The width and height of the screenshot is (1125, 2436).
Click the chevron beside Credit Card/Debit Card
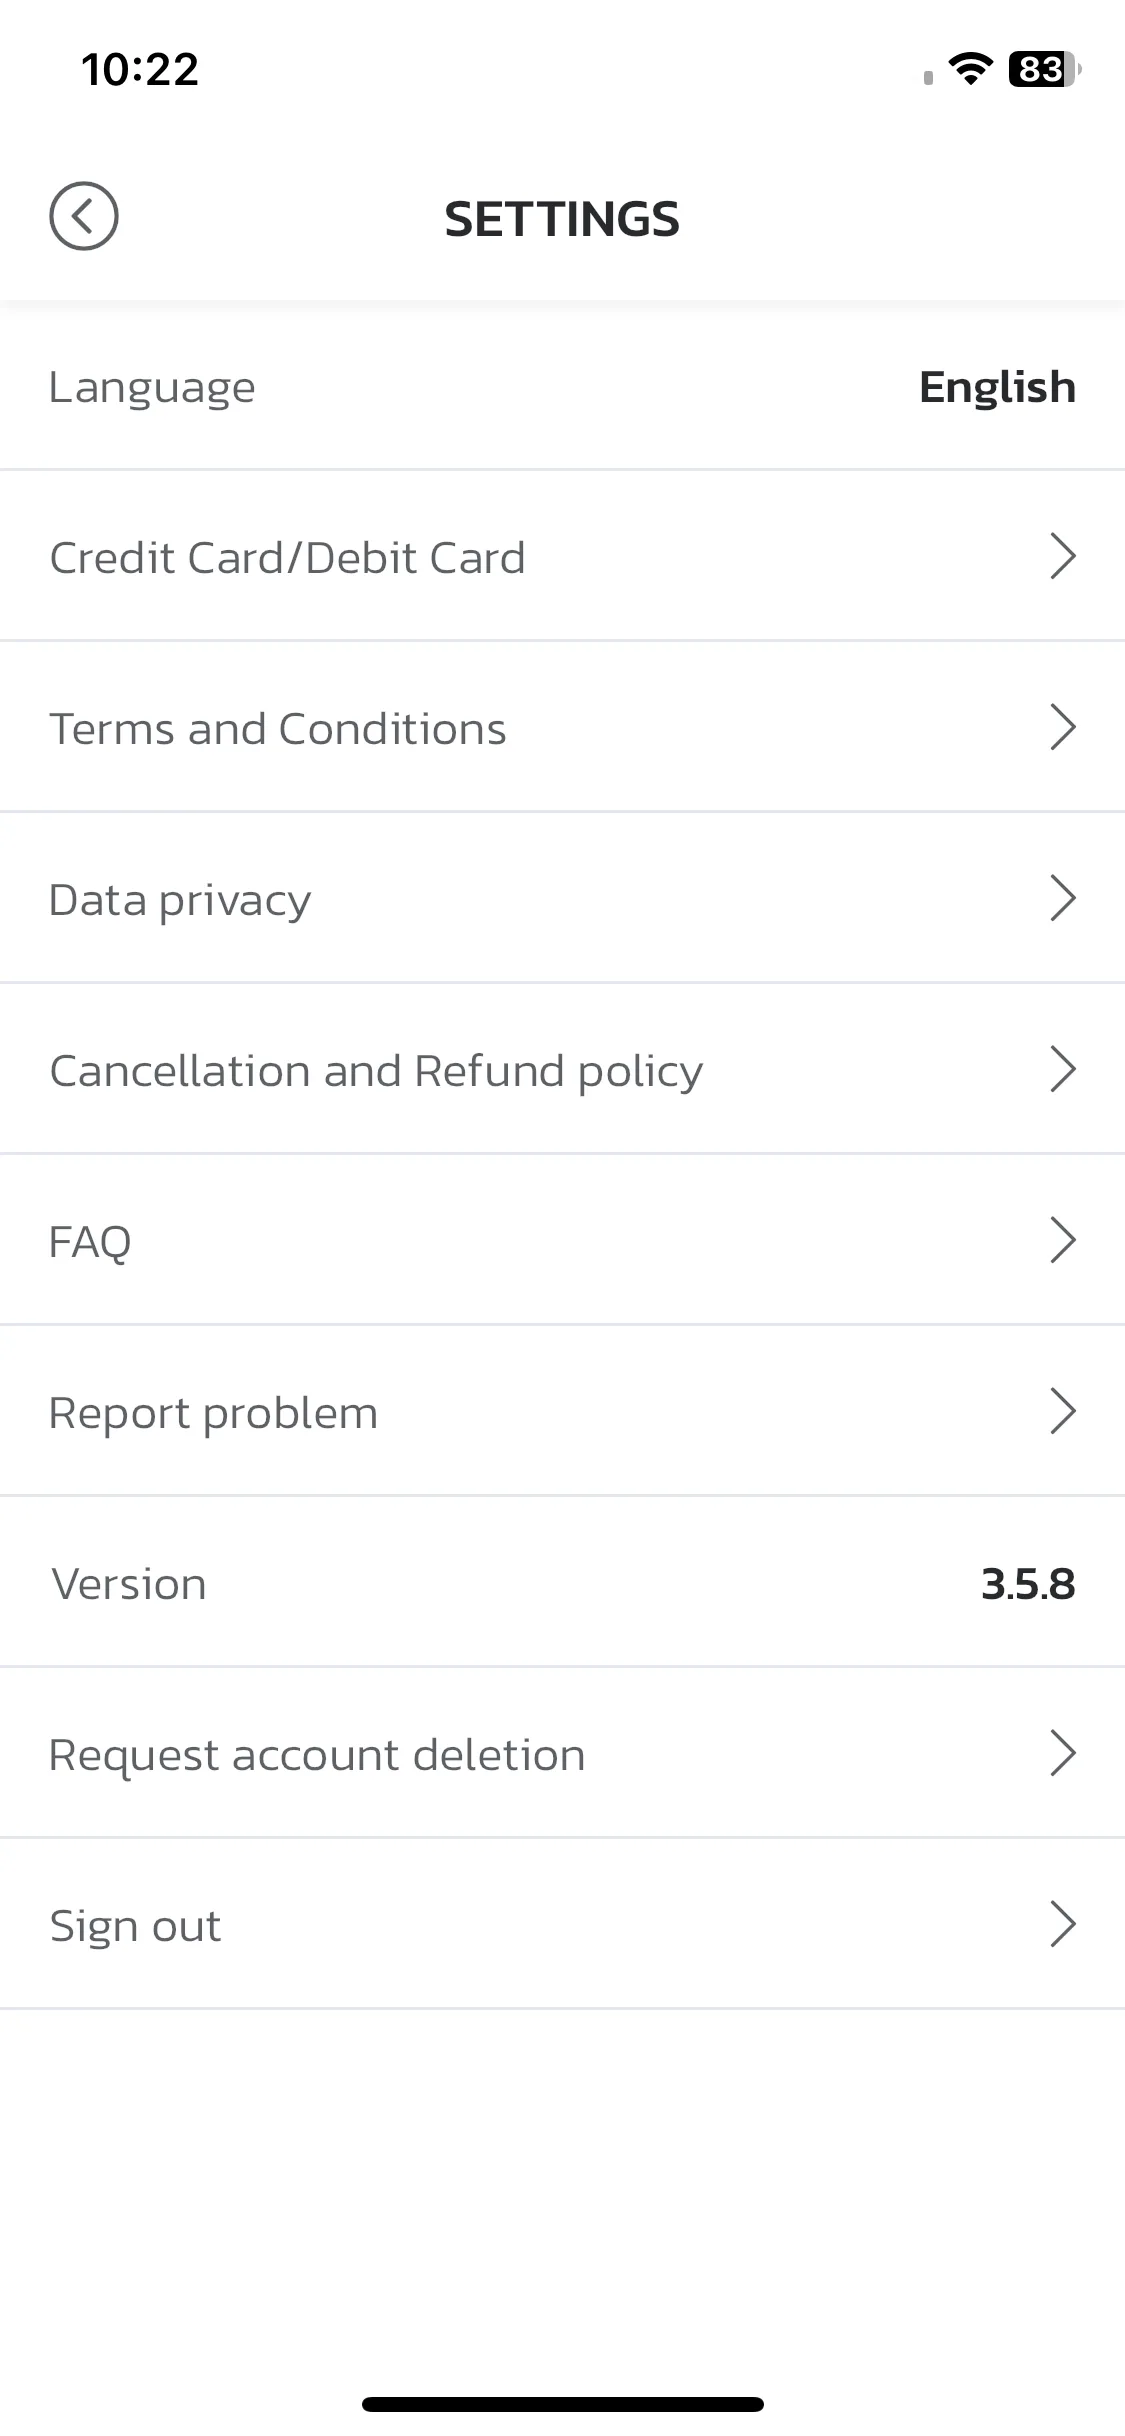point(1062,556)
